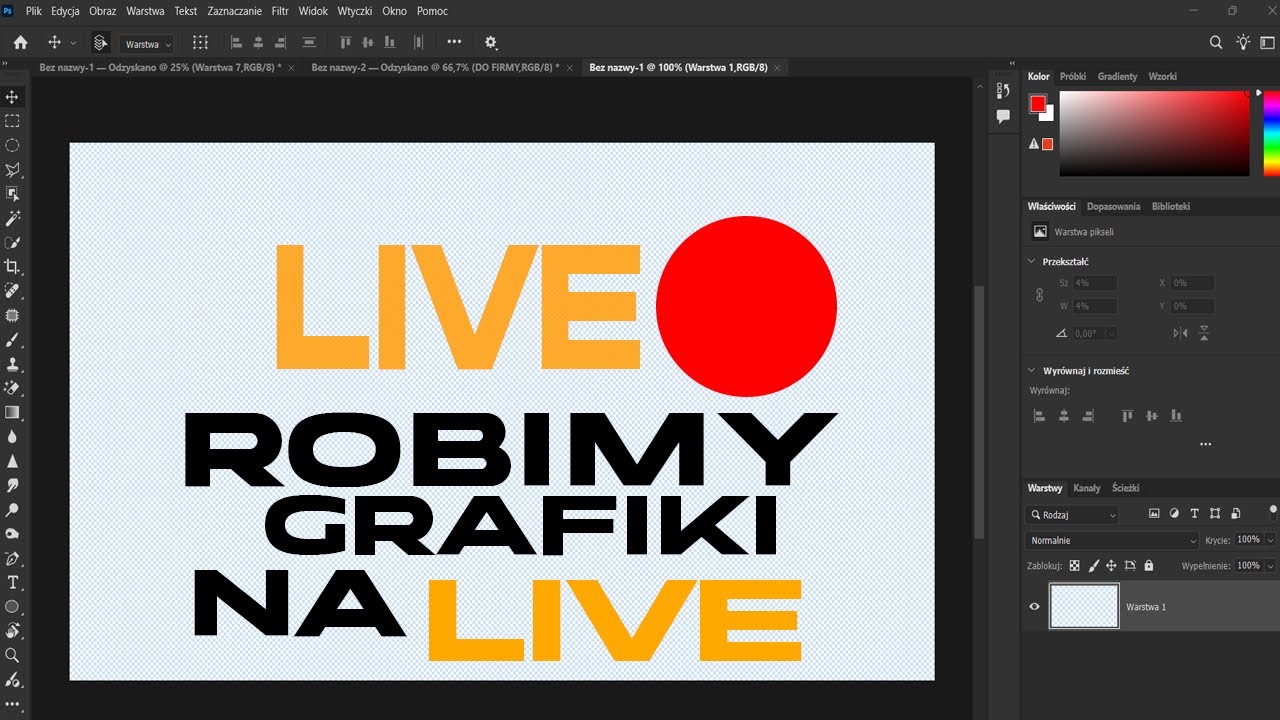Image resolution: width=1280 pixels, height=720 pixels.
Task: Filter layers by pixel layer icon
Action: [x=1154, y=514]
